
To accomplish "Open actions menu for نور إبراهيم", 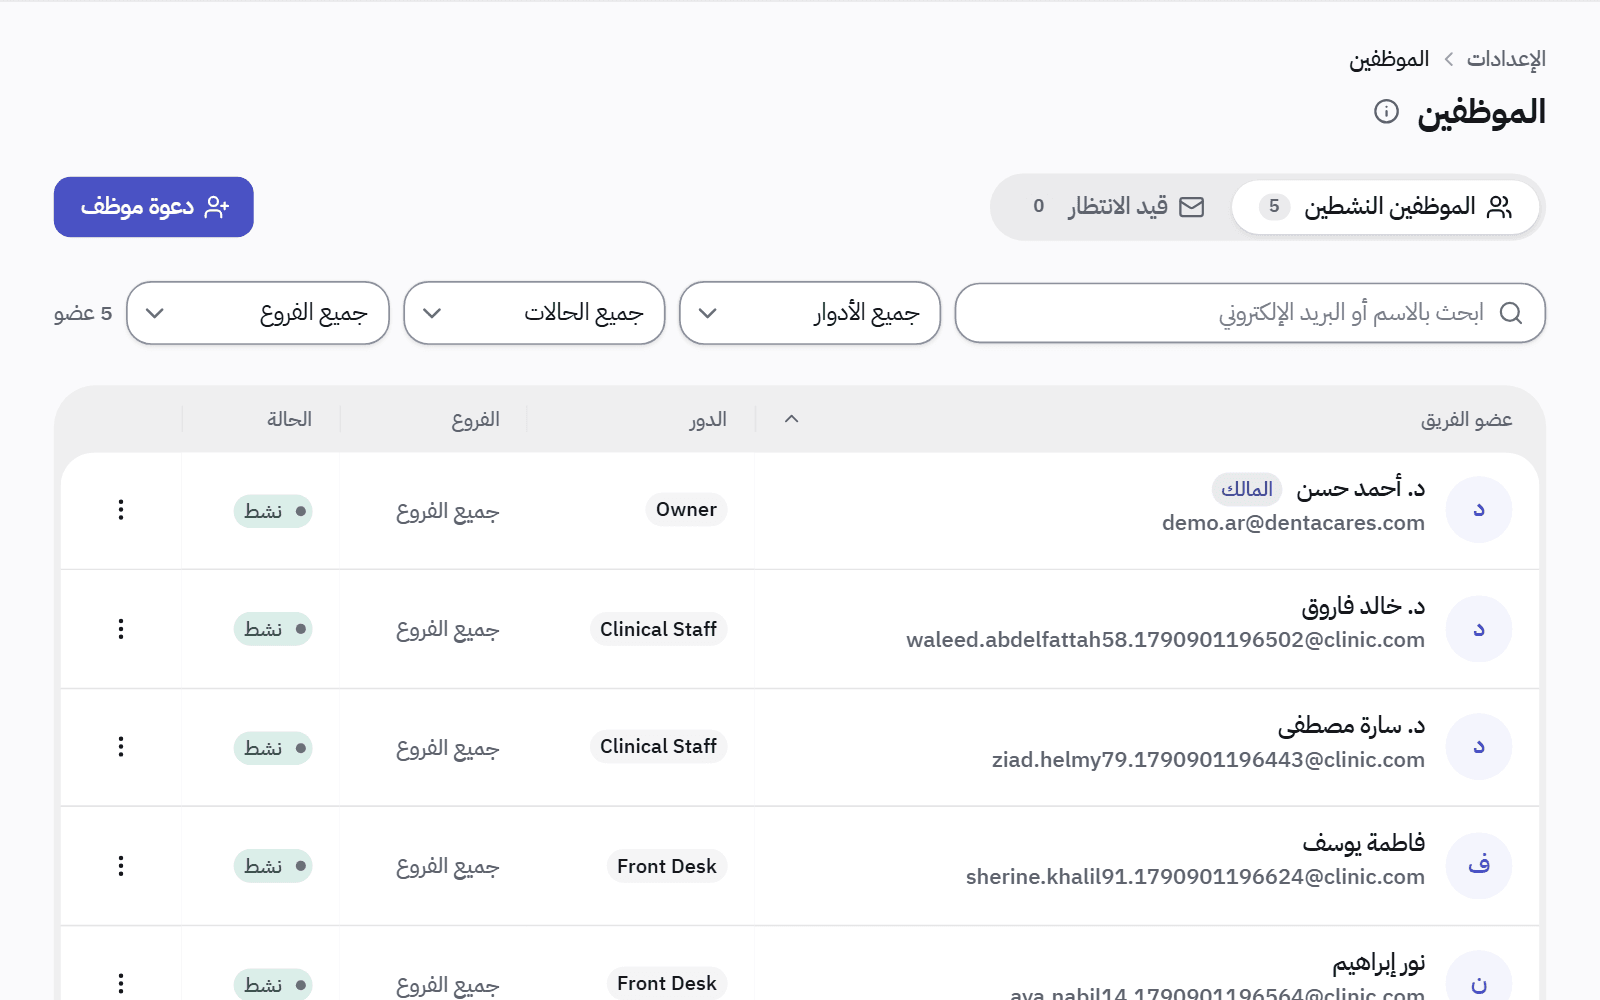I will click(121, 984).
